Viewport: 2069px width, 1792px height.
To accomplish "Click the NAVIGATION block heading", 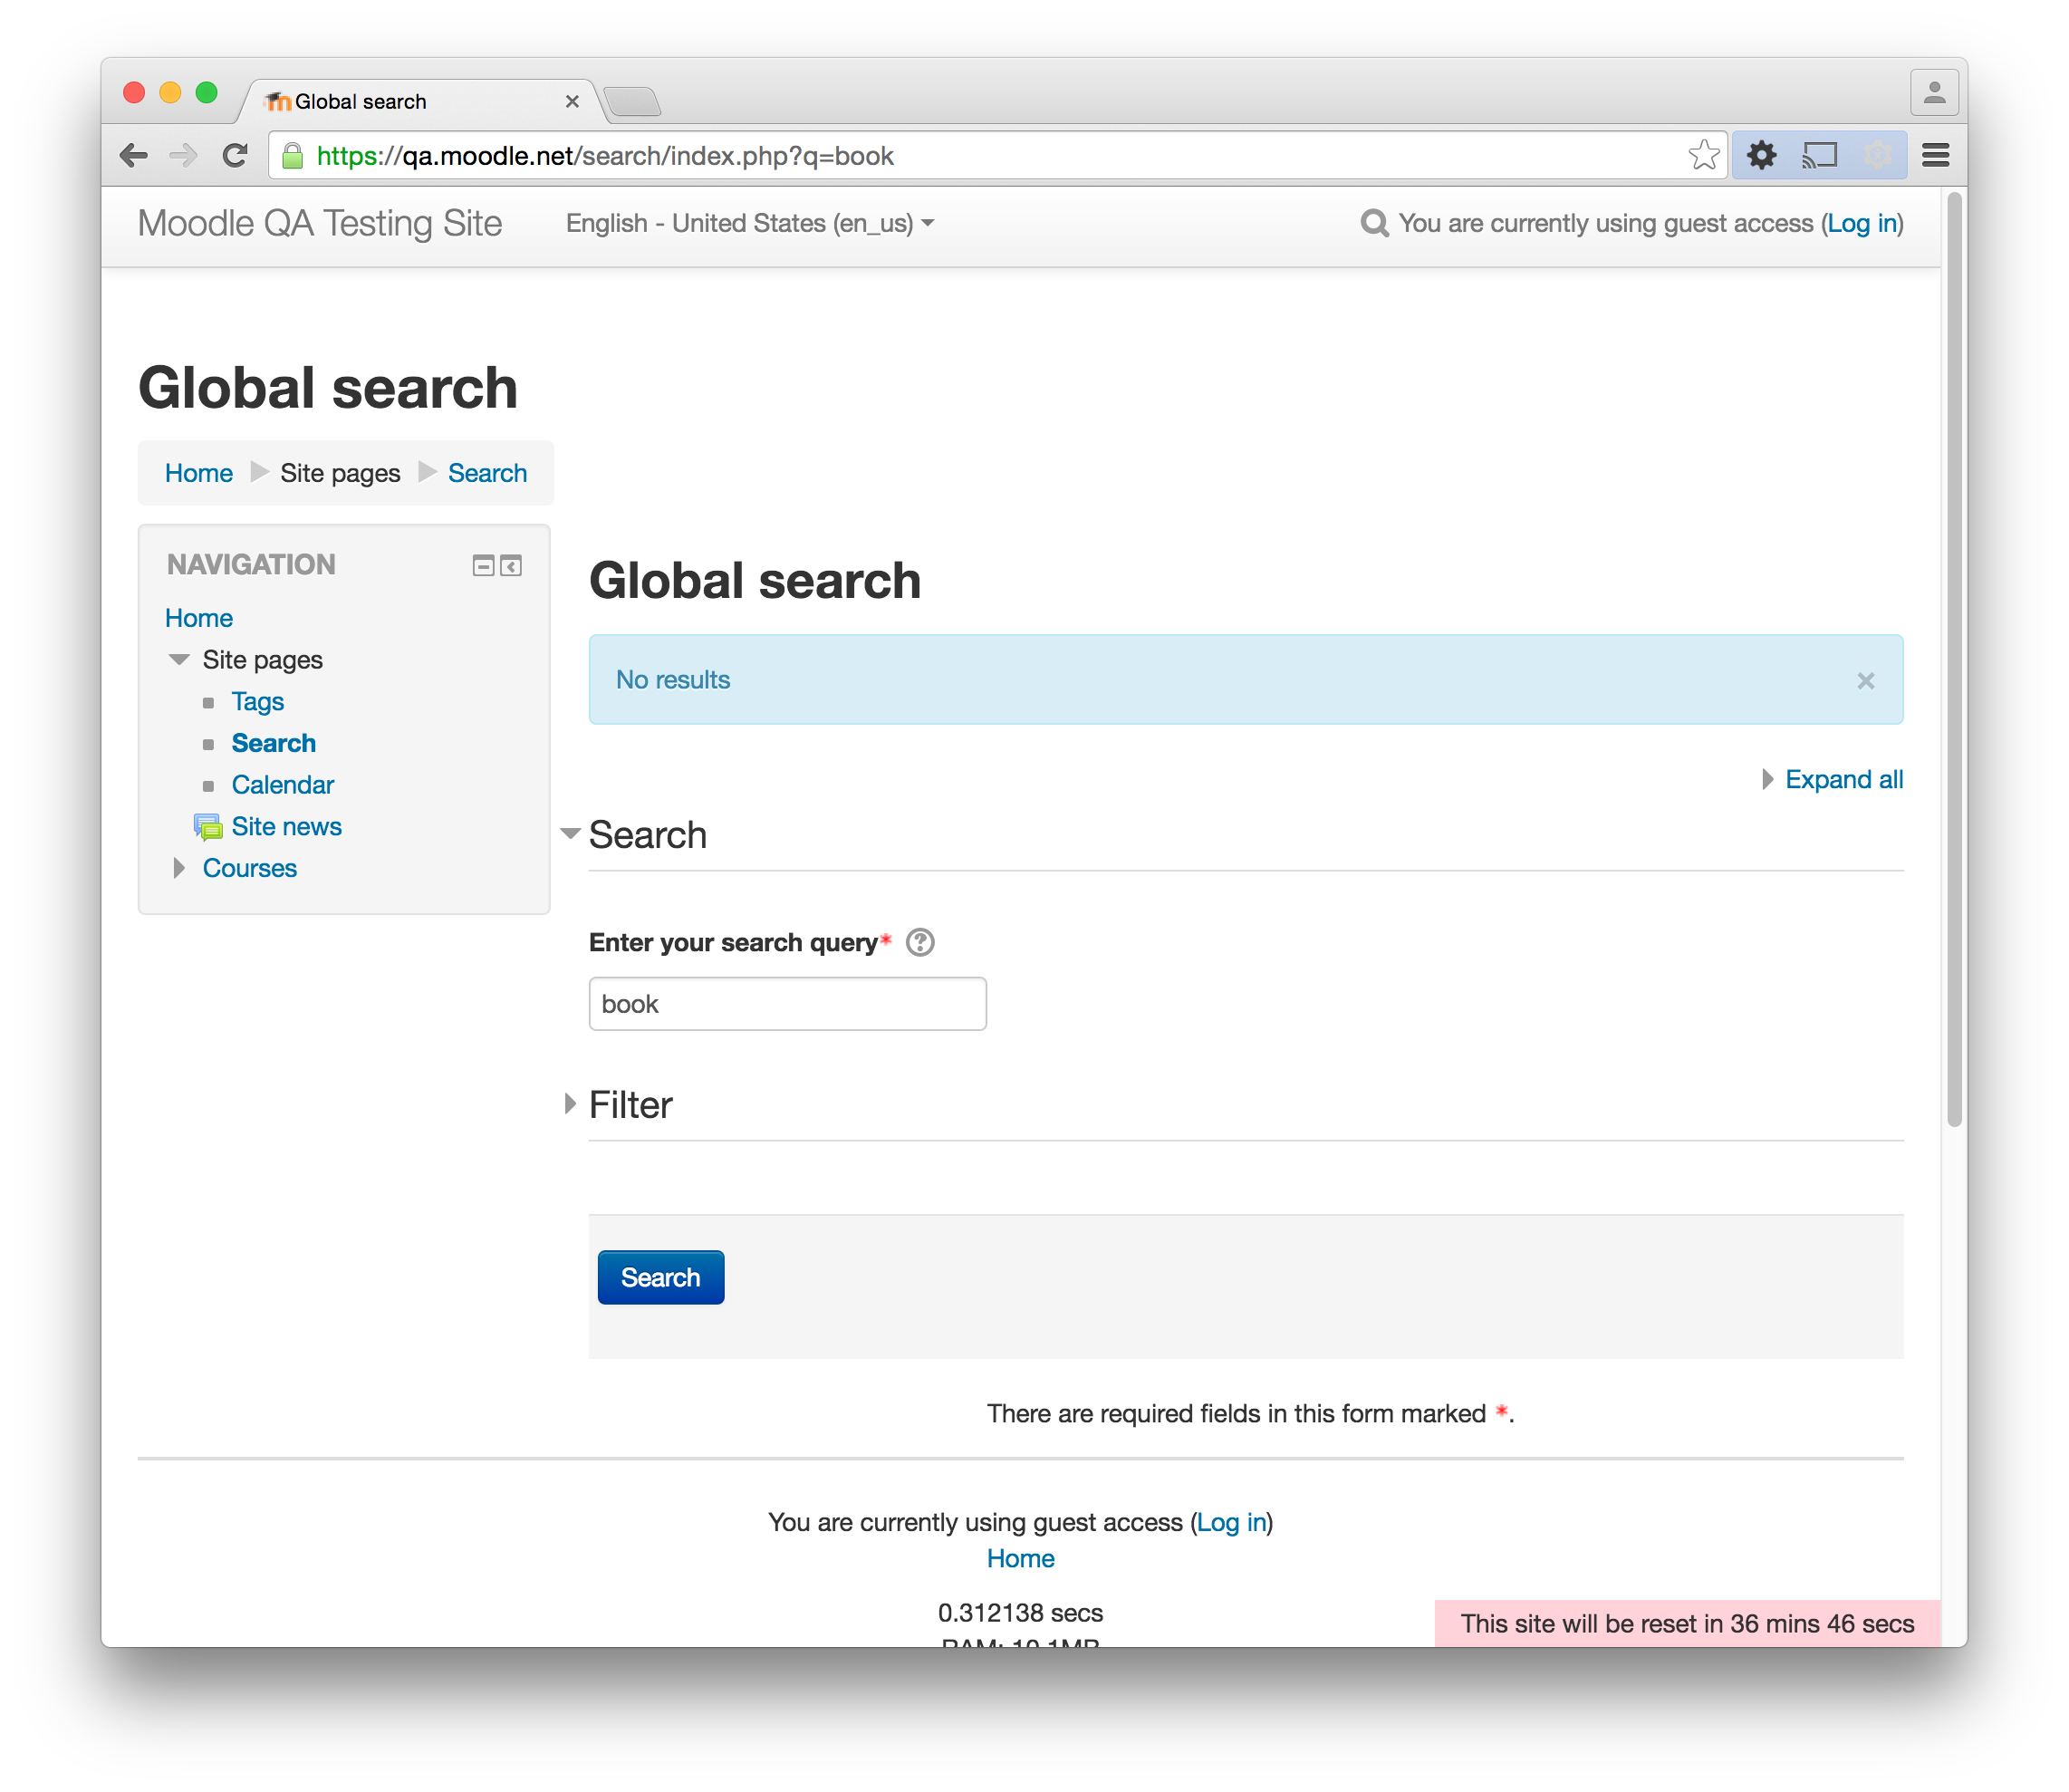I will (251, 565).
